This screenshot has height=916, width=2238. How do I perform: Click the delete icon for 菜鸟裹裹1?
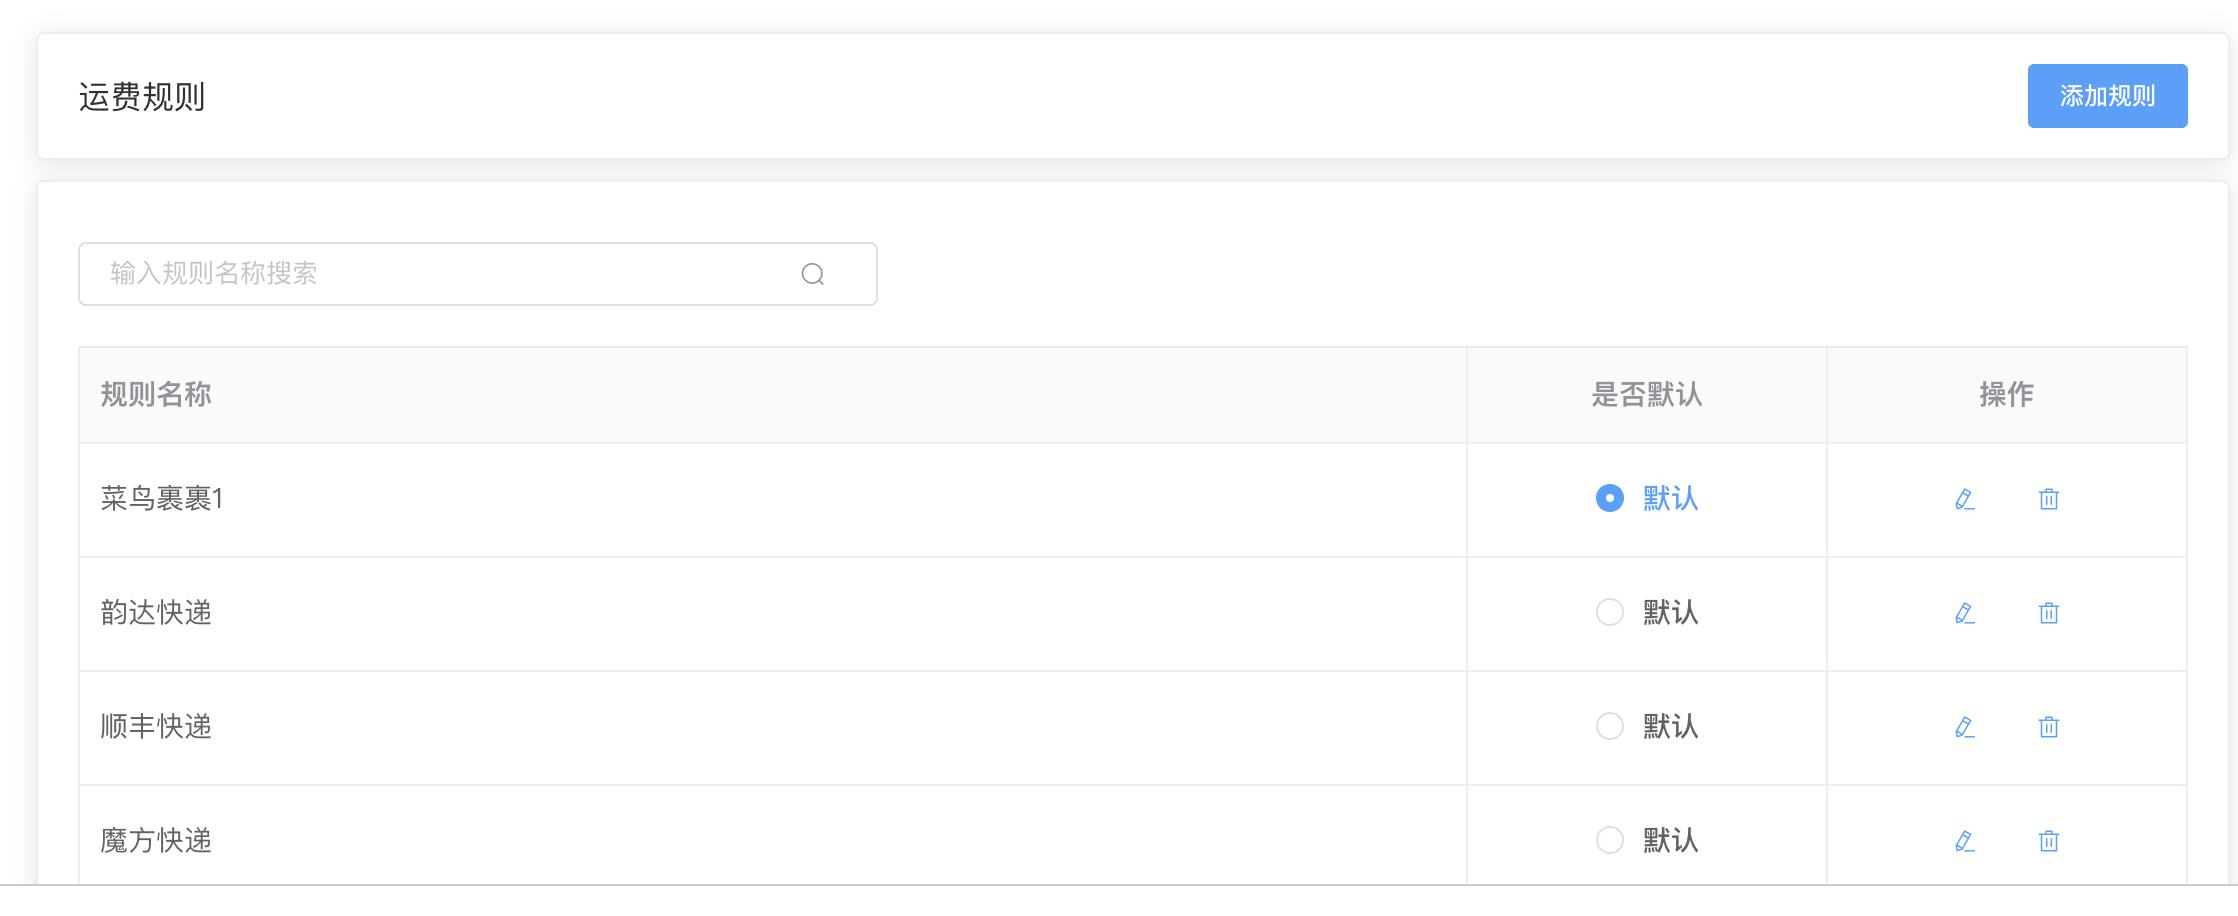pos(2047,498)
